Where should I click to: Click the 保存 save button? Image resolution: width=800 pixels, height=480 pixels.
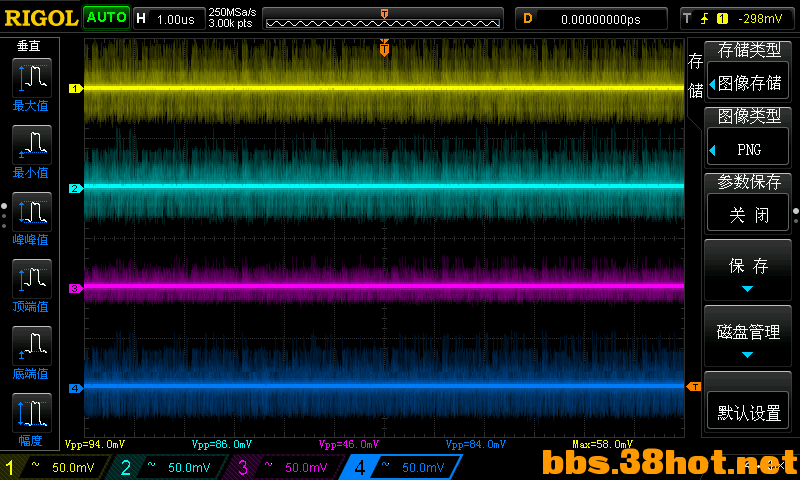(x=748, y=270)
